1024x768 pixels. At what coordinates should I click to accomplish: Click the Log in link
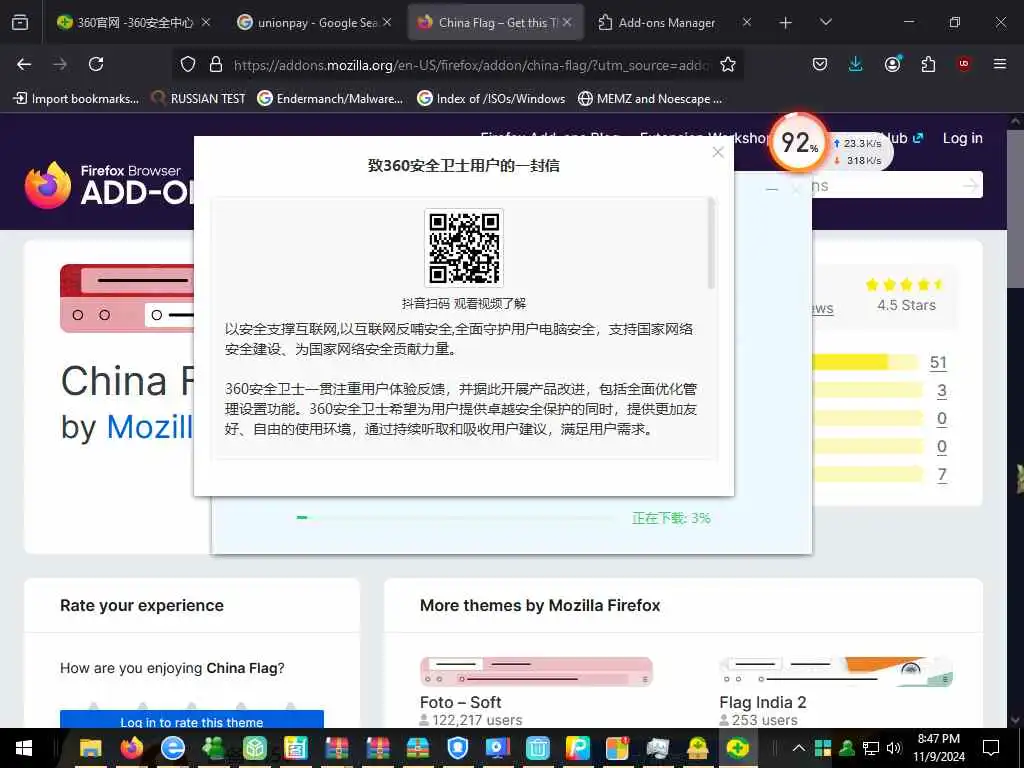[962, 138]
